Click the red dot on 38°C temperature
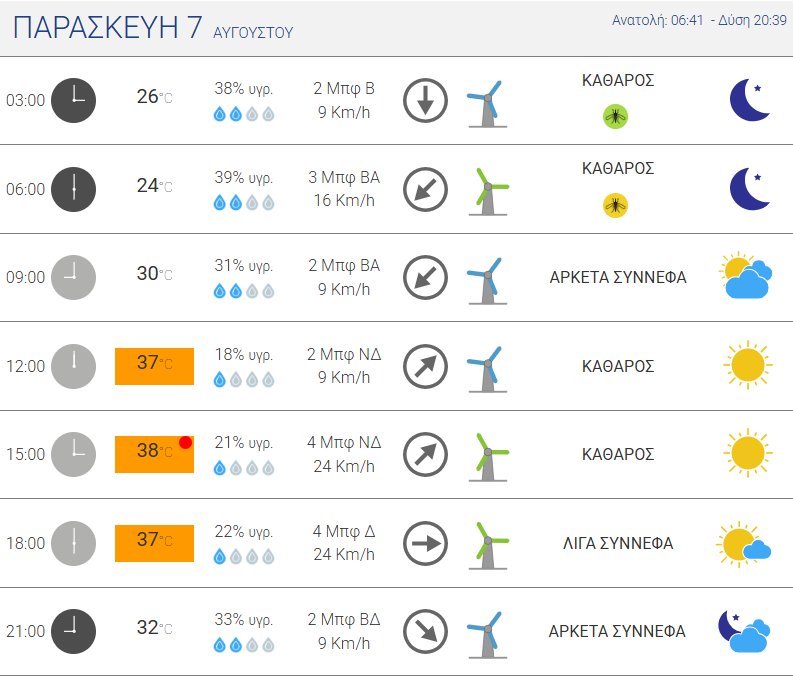The width and height of the screenshot is (793, 676). coord(186,442)
